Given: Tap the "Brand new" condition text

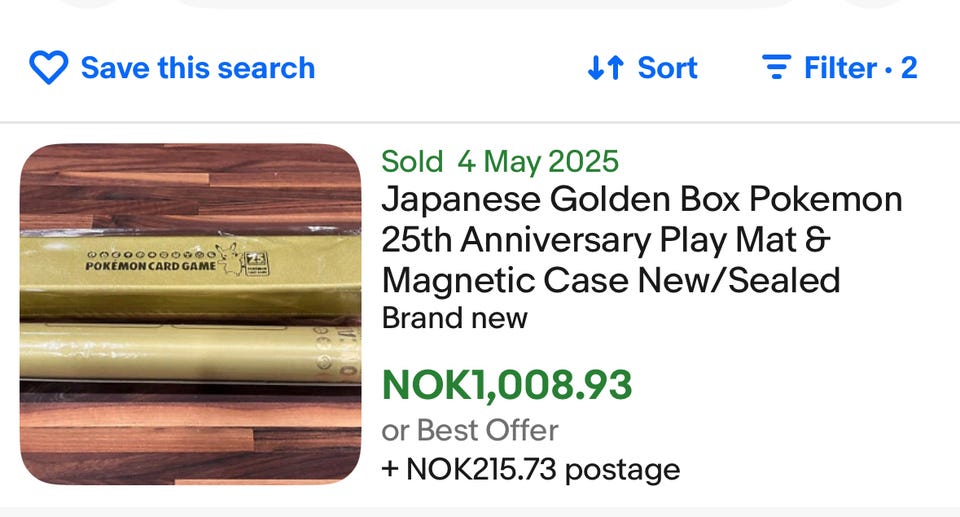Looking at the screenshot, I should [x=454, y=319].
